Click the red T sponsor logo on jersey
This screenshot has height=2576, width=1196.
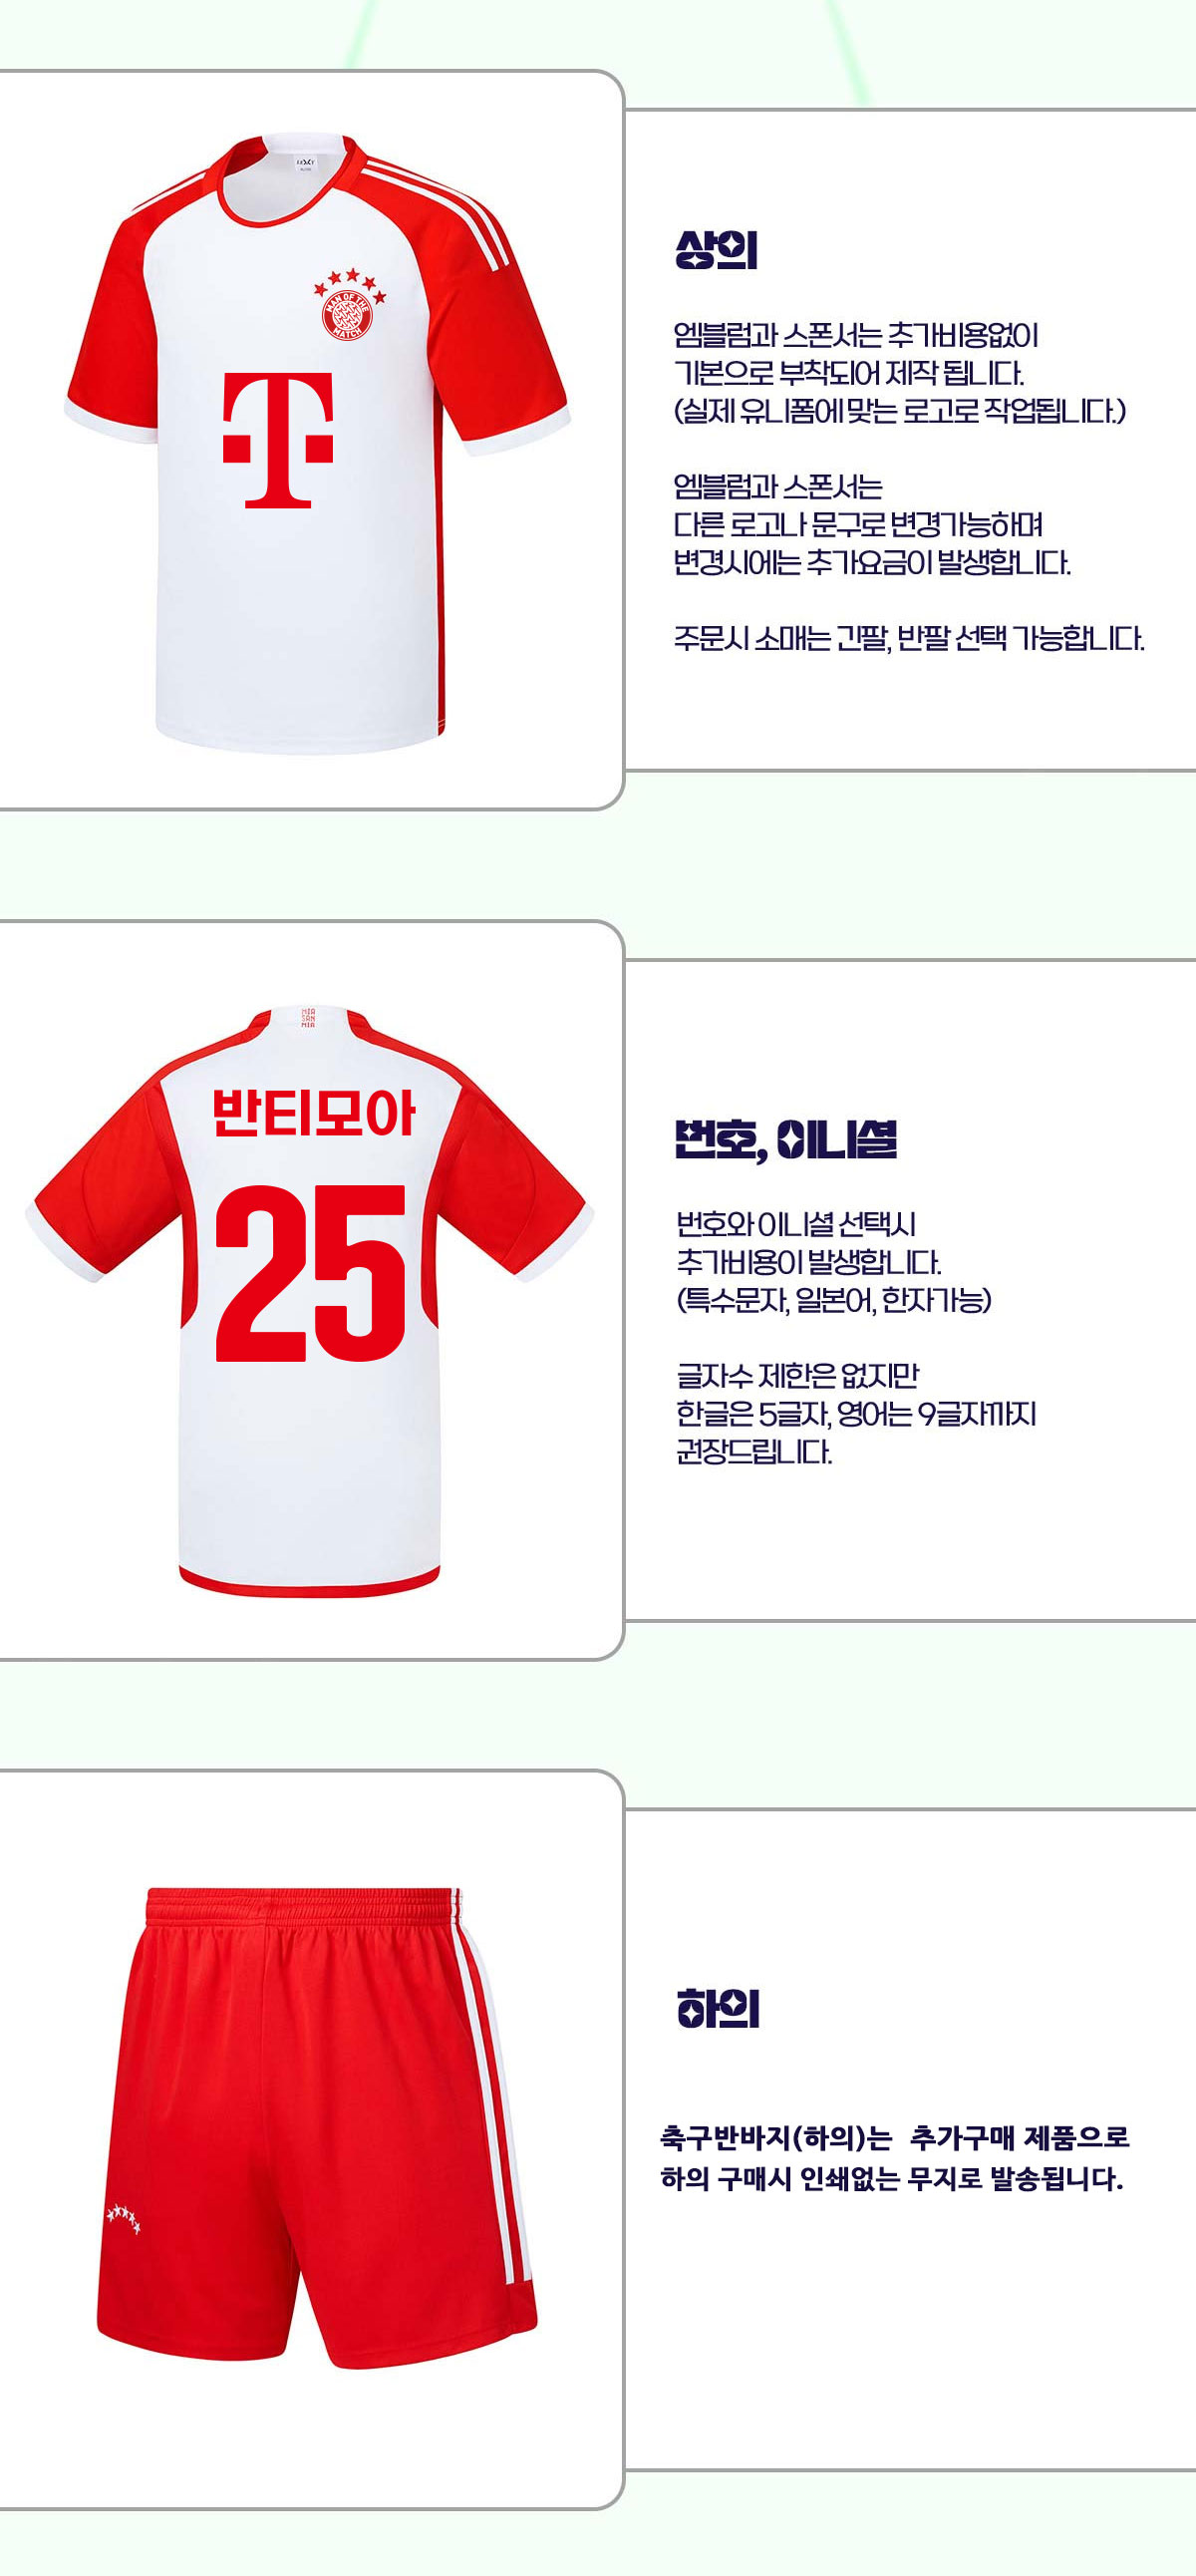pos(278,440)
